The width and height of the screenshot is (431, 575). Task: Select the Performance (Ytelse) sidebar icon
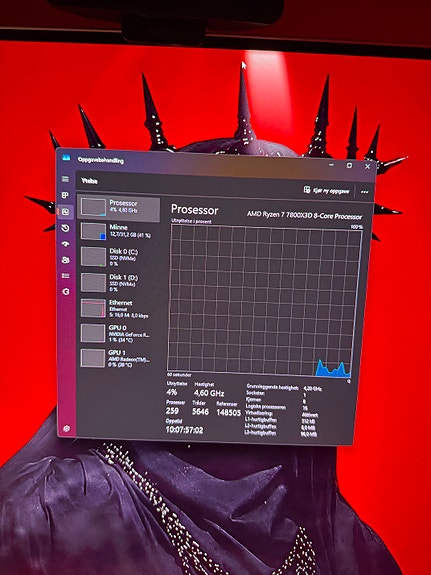[x=66, y=212]
